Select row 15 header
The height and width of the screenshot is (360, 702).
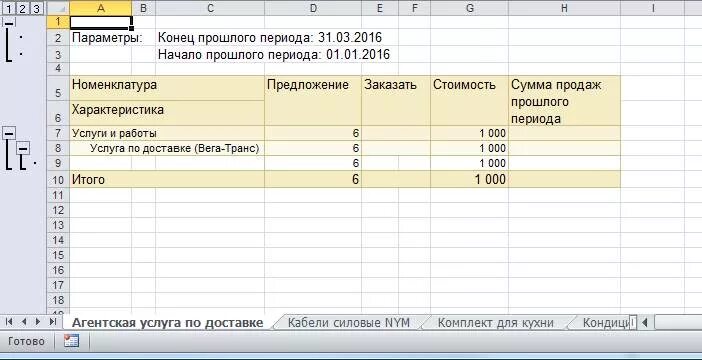(x=58, y=255)
